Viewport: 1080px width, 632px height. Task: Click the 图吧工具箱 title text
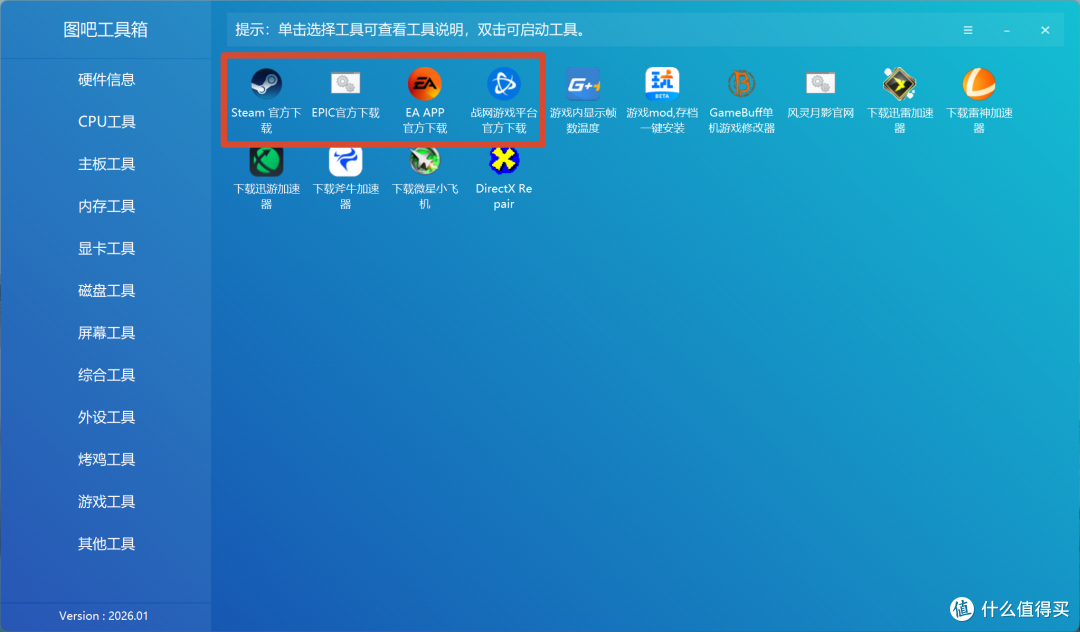[105, 30]
